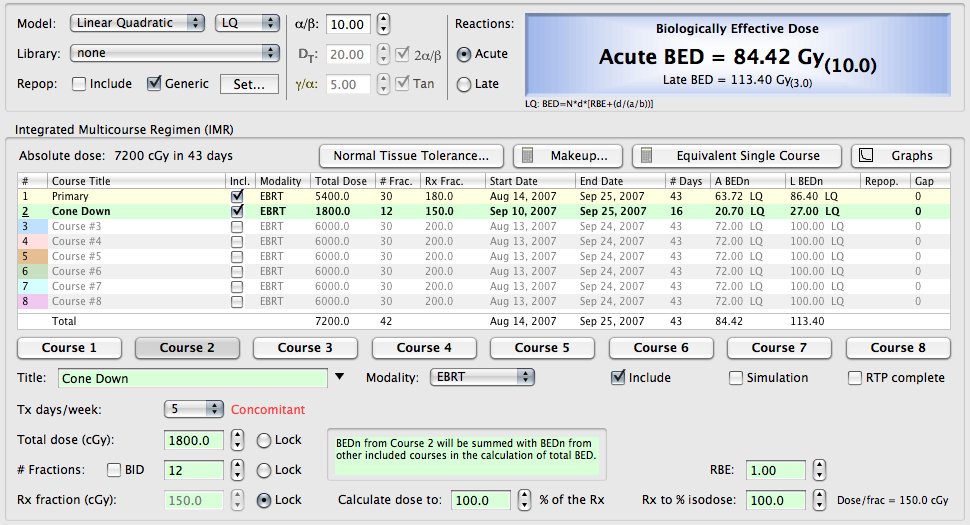Viewport: 970px width, 525px height.
Task: Select the Late reactions radio button
Action: pos(464,85)
